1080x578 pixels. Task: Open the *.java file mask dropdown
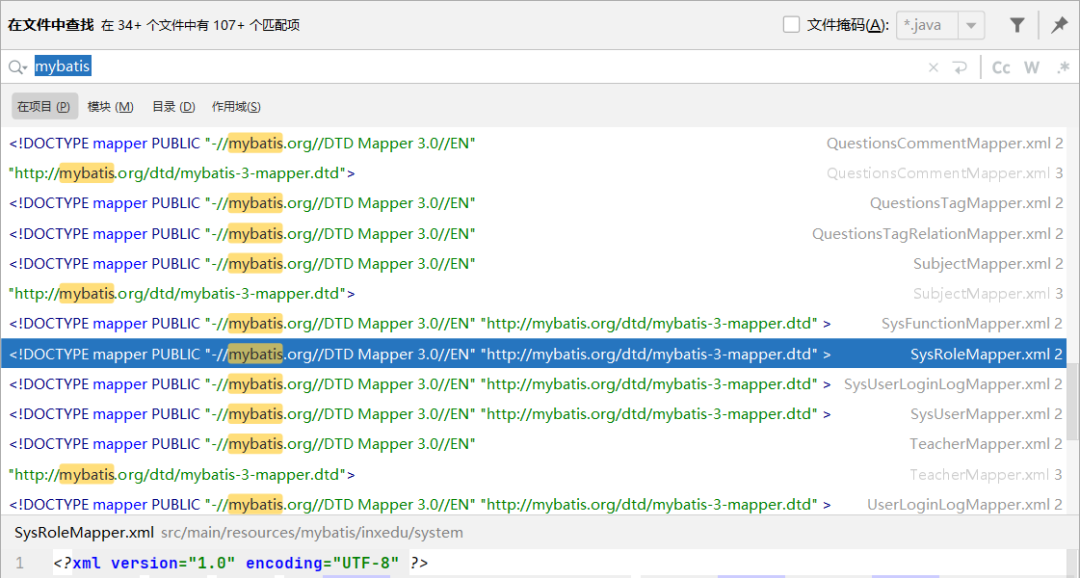pyautogui.click(x=970, y=25)
